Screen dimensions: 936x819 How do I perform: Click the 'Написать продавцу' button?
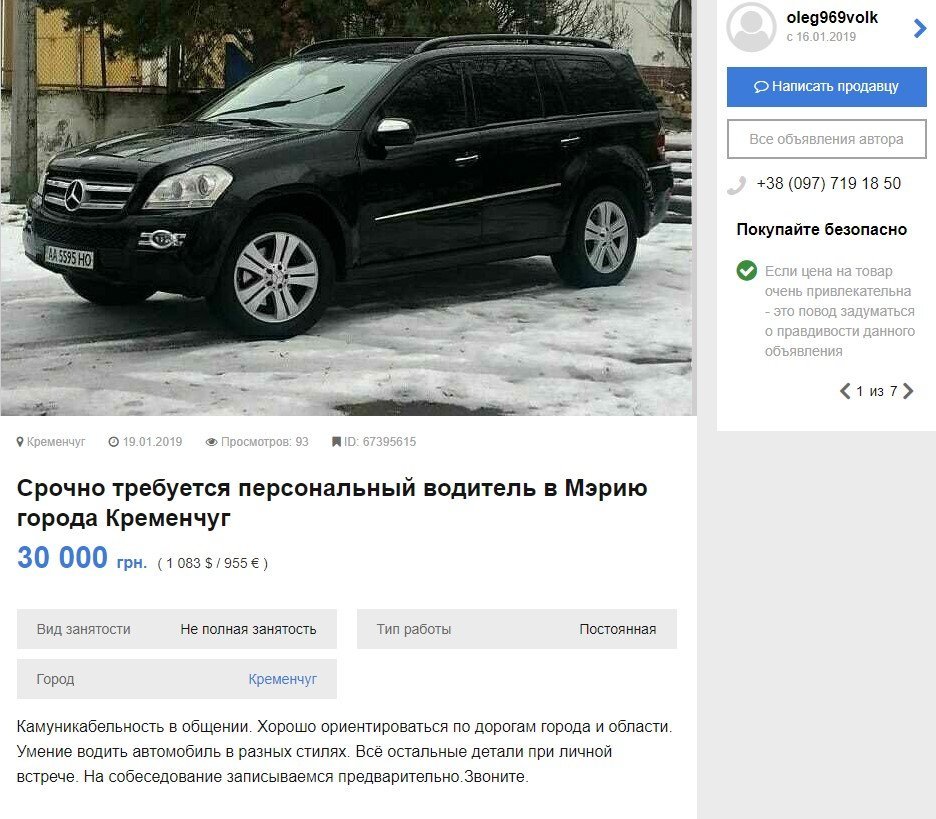click(826, 87)
